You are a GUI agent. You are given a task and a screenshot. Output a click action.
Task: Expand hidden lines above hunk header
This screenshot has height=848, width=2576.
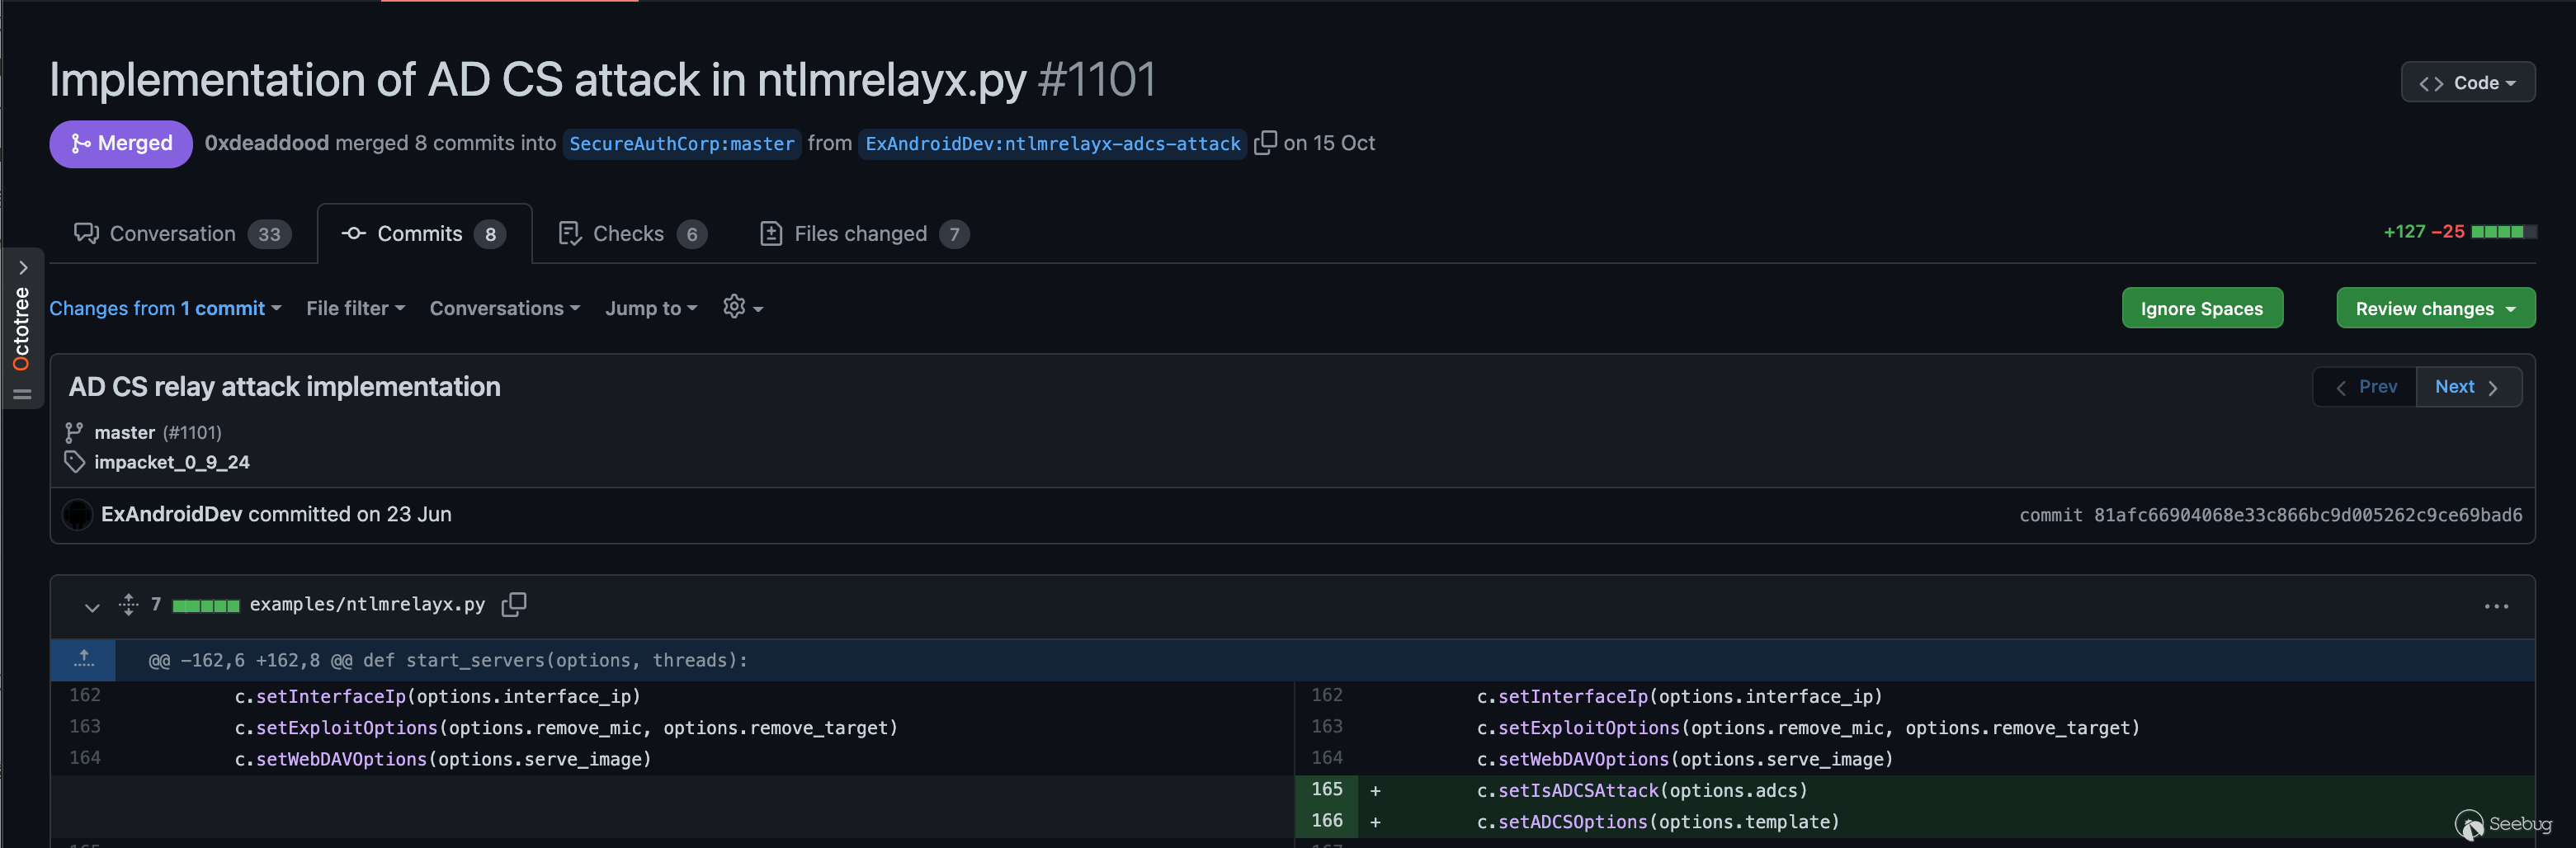(x=84, y=660)
